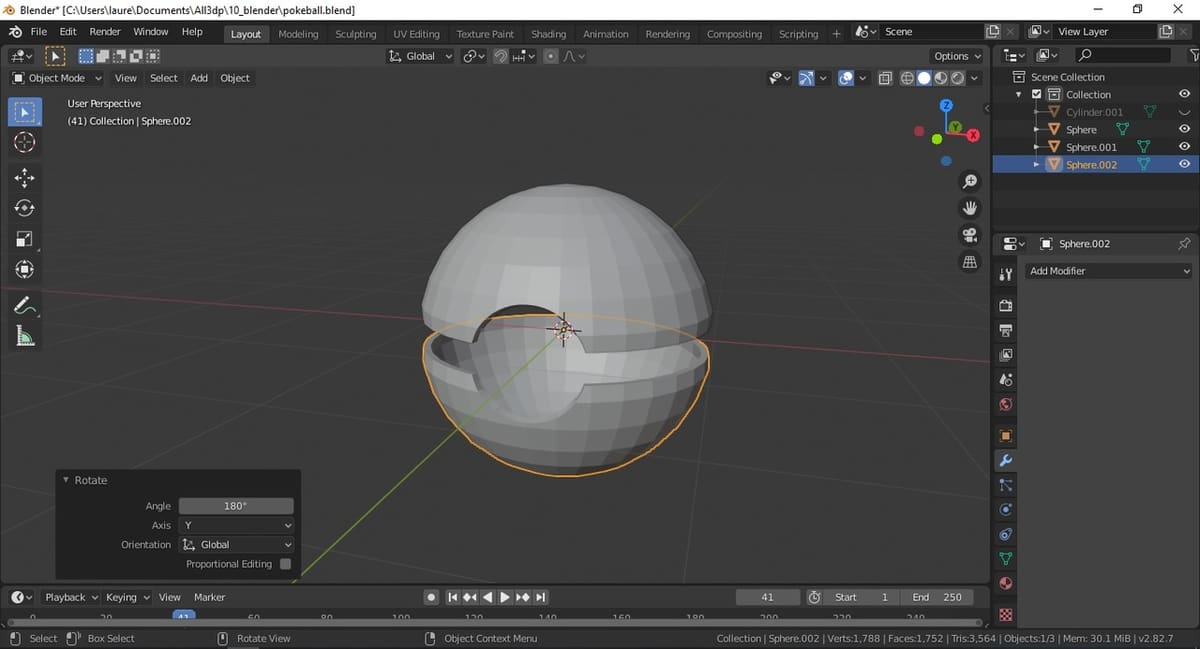Click the zoom view magnifier icon
Viewport: 1200px width, 649px height.
coord(969,181)
